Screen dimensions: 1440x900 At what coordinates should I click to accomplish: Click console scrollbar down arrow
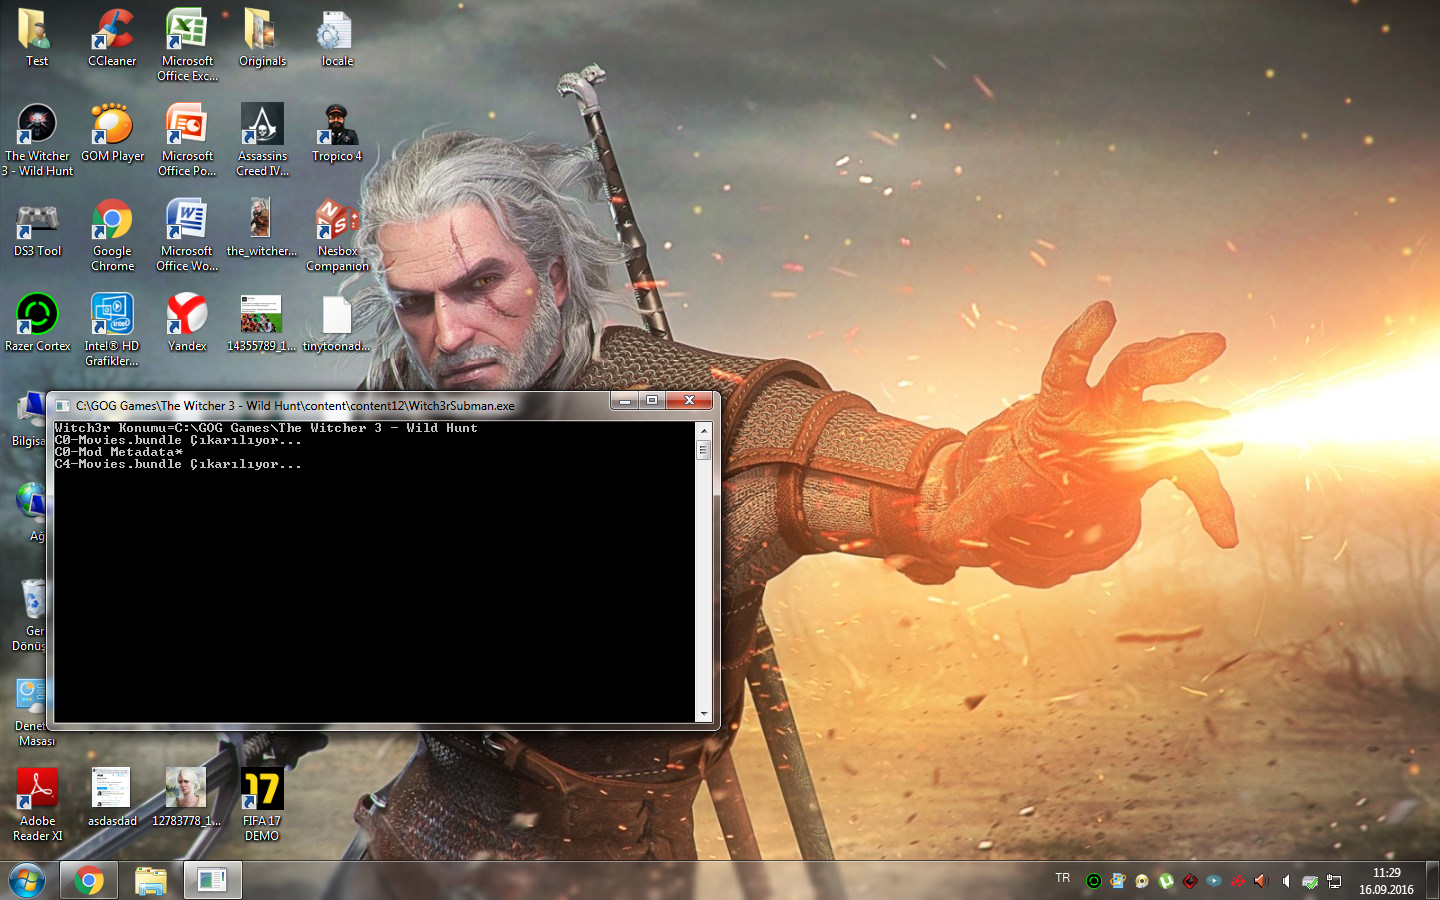coord(704,714)
